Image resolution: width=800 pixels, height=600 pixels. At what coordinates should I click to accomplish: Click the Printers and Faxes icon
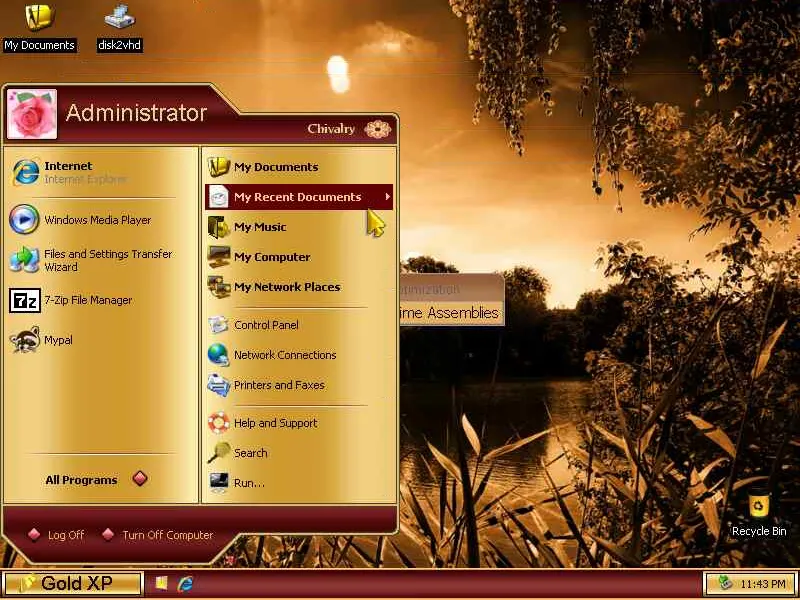[x=218, y=385]
